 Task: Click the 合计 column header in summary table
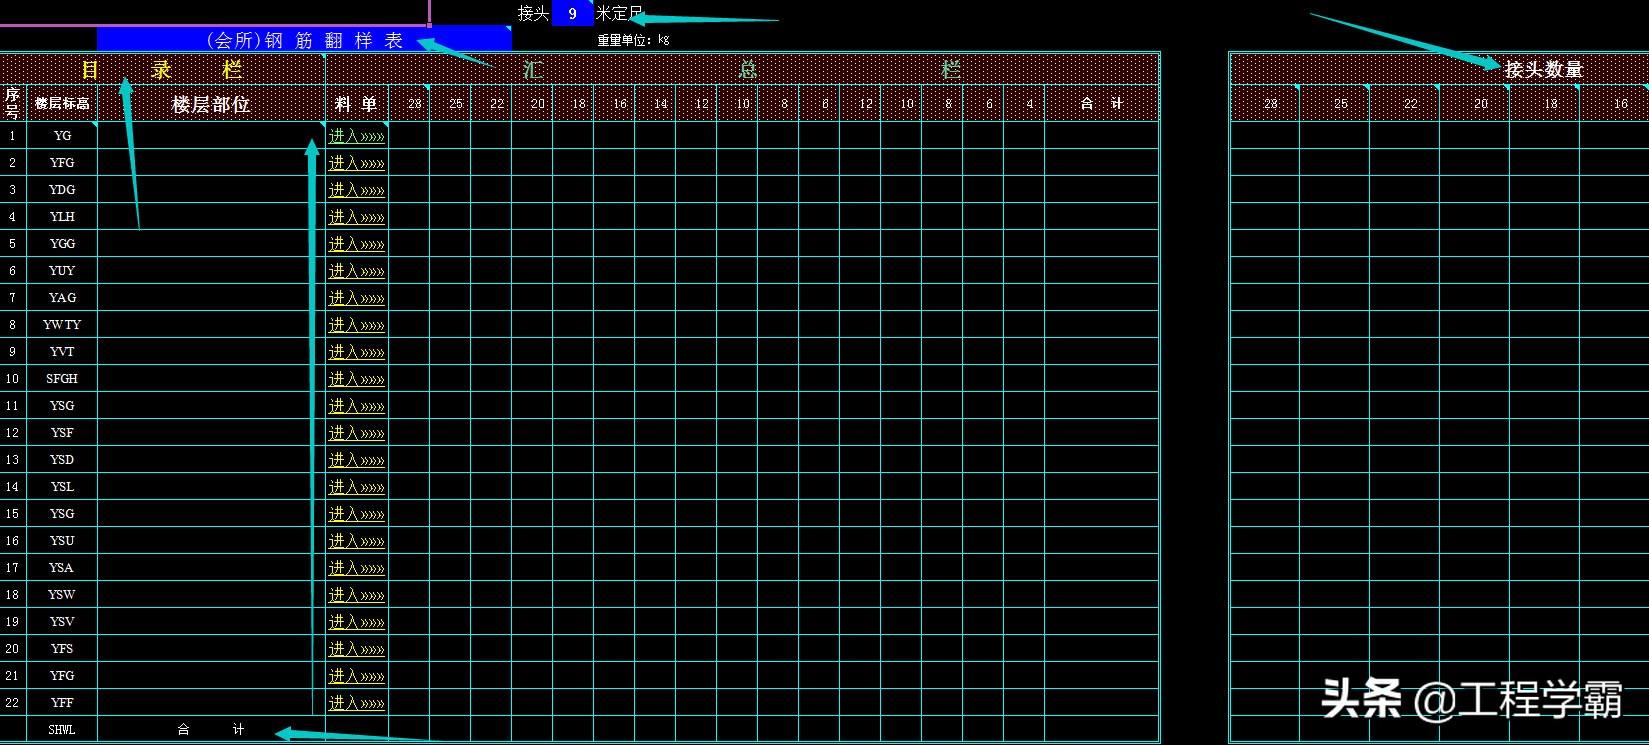(1101, 104)
